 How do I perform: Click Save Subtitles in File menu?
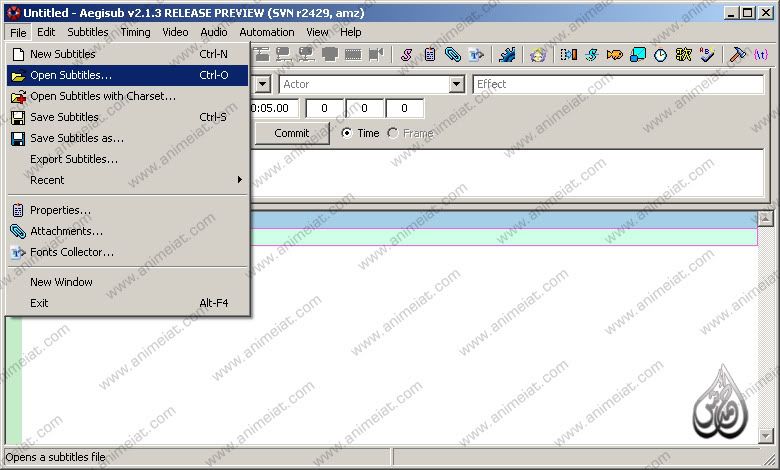pyautogui.click(x=127, y=117)
